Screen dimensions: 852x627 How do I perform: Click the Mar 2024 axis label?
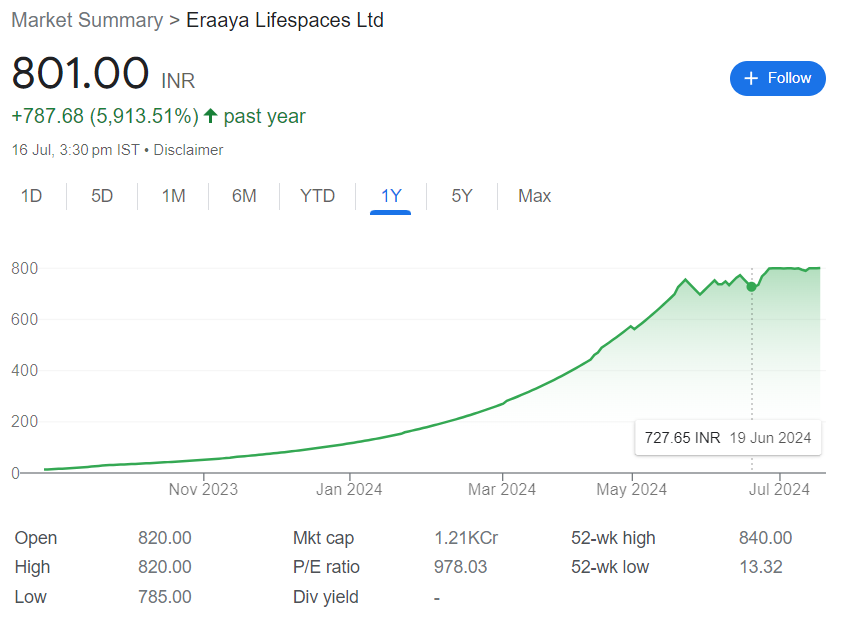[x=502, y=490]
